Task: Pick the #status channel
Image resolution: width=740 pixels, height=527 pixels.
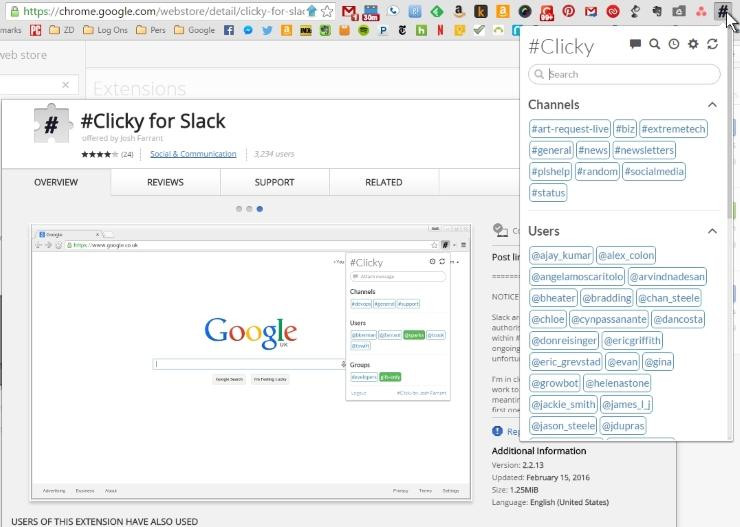Action: (548, 192)
